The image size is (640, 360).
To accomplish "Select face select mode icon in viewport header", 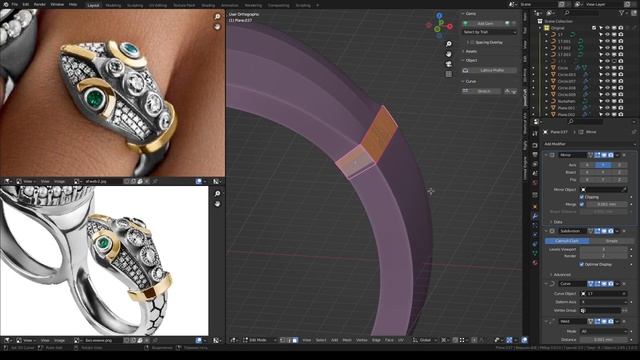I will pyautogui.click(x=295, y=340).
